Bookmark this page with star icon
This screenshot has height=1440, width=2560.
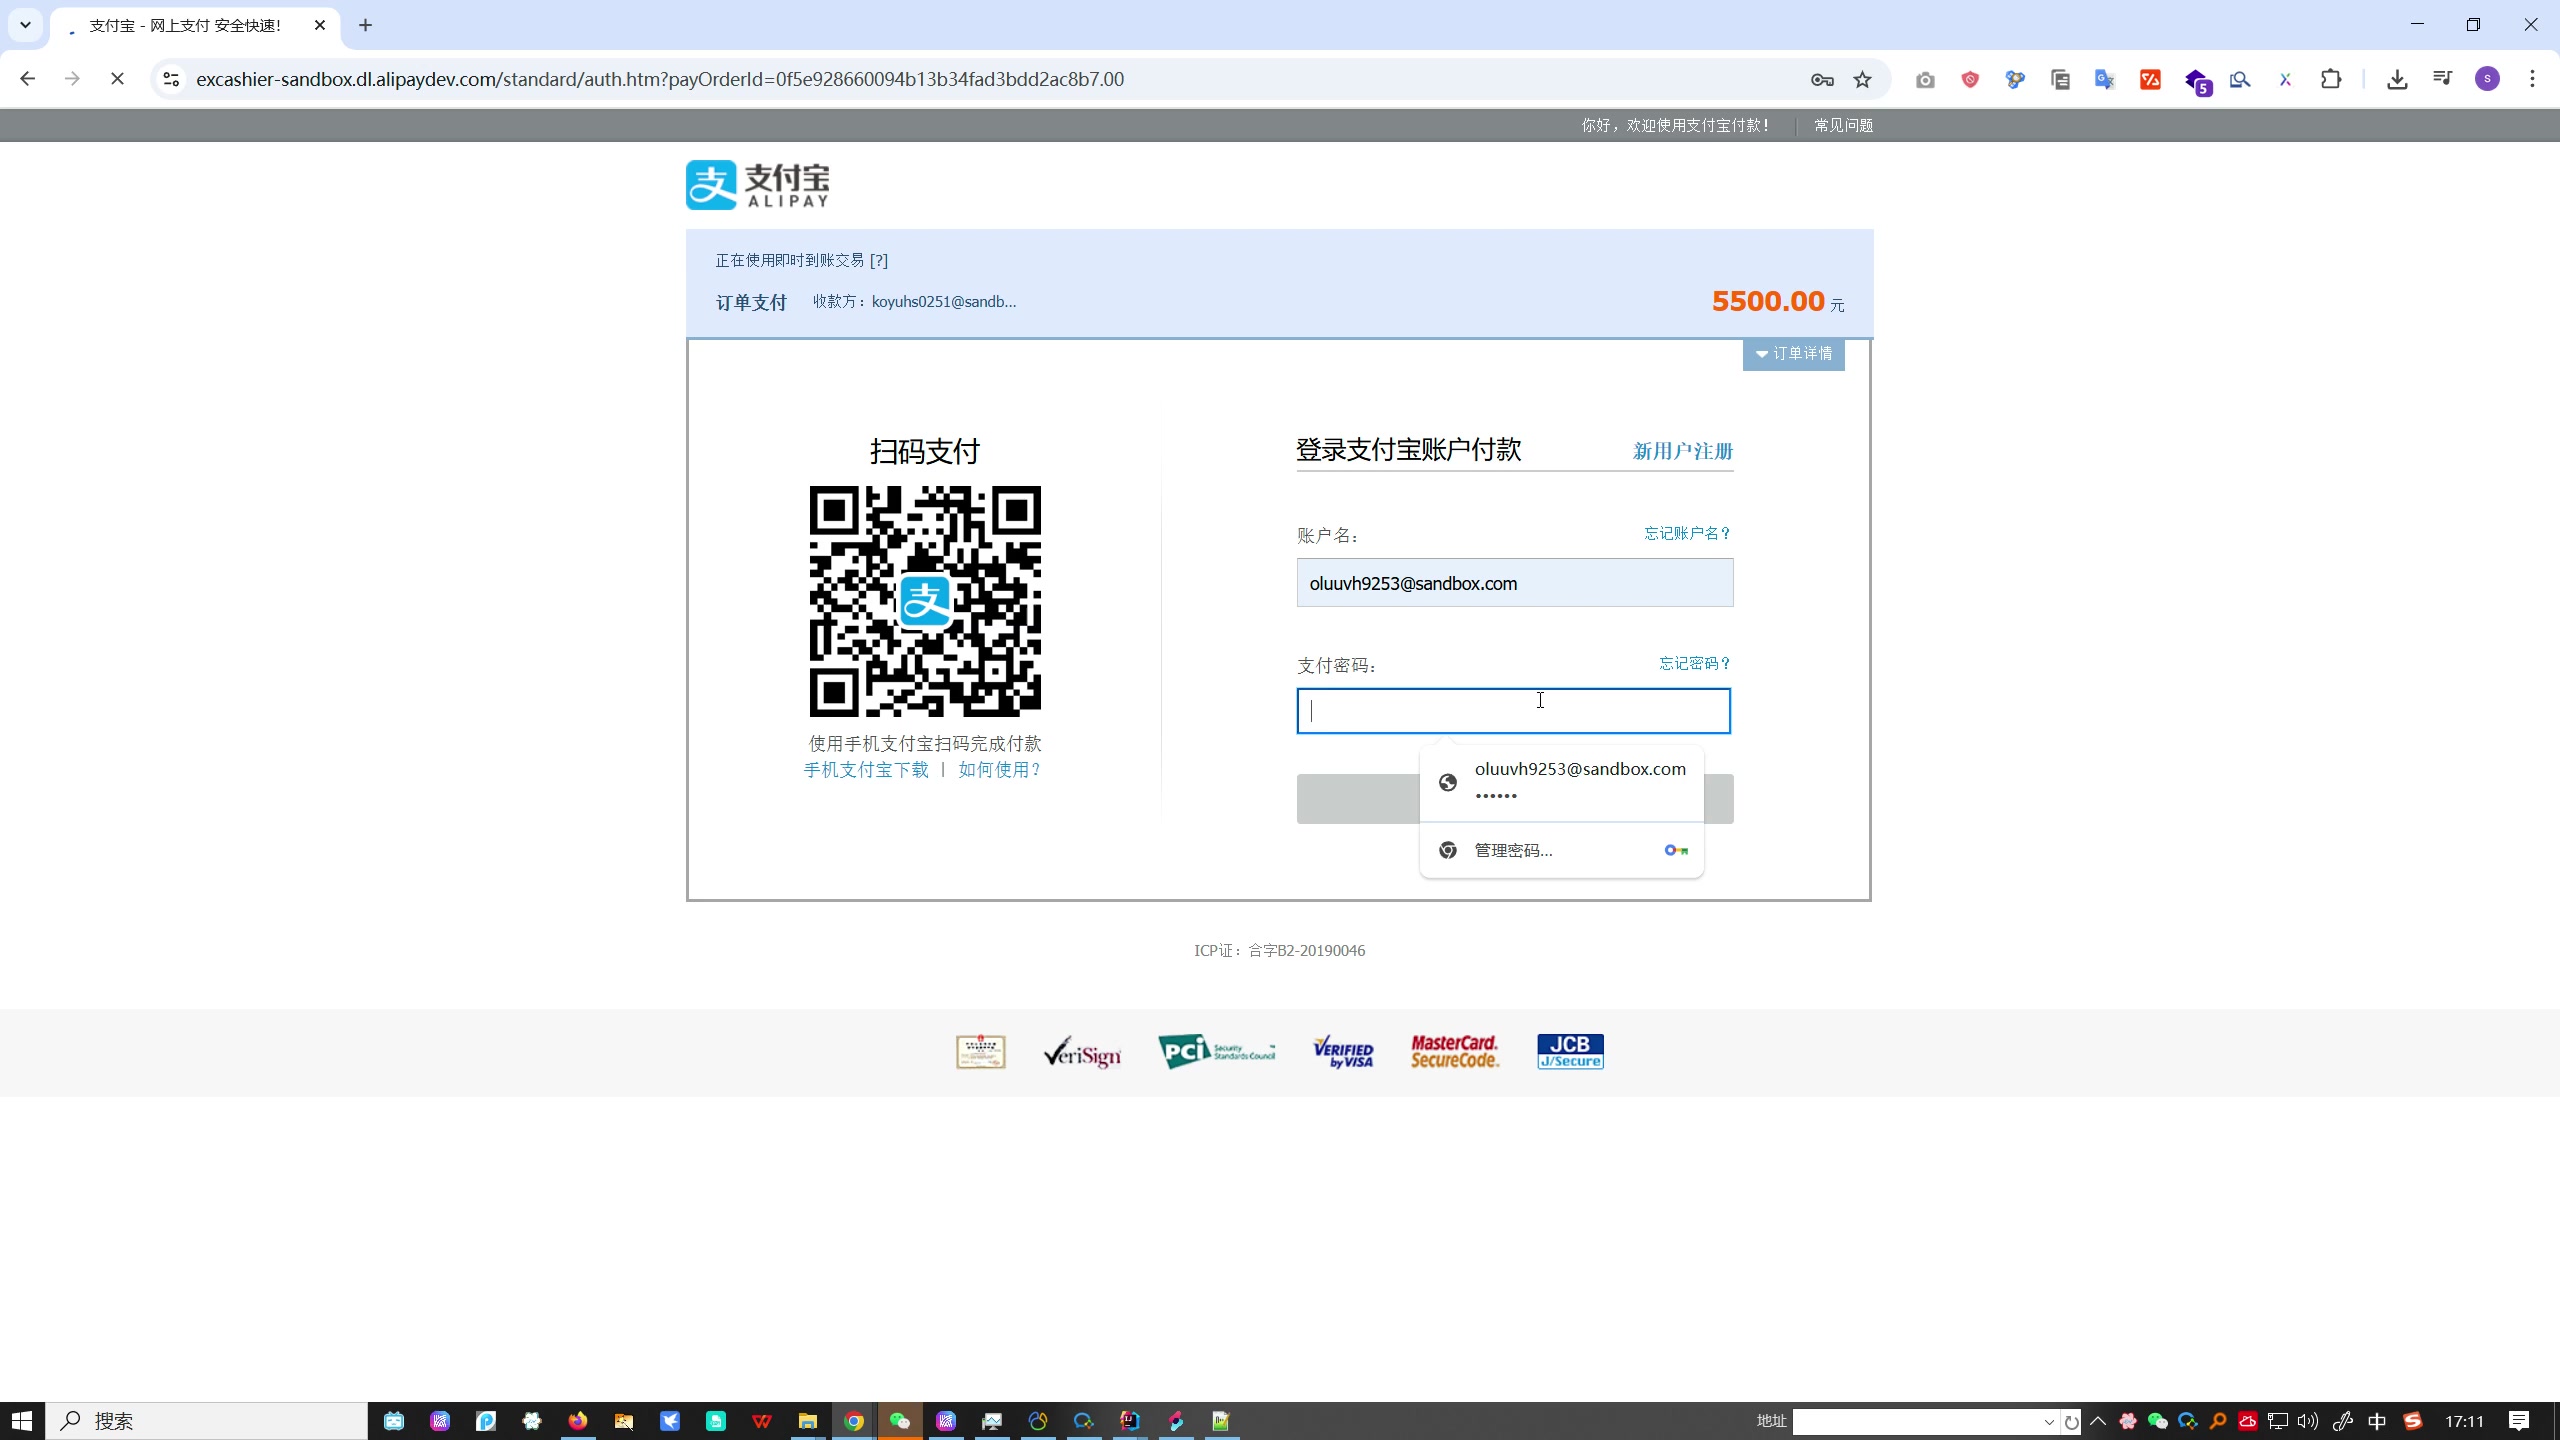(x=1862, y=80)
